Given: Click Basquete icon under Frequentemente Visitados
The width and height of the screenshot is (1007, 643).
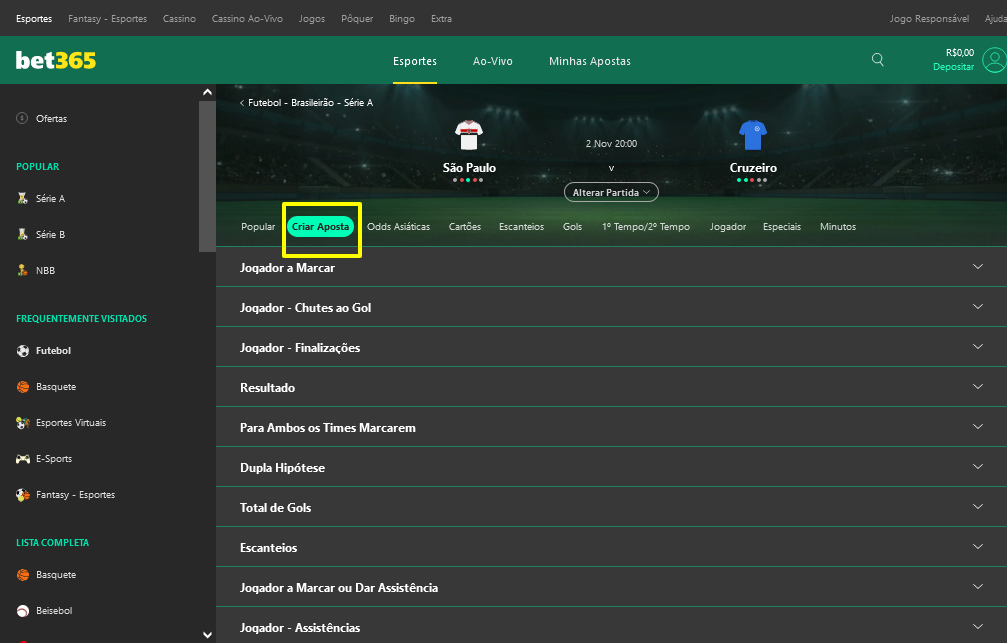Looking at the screenshot, I should click(x=23, y=387).
